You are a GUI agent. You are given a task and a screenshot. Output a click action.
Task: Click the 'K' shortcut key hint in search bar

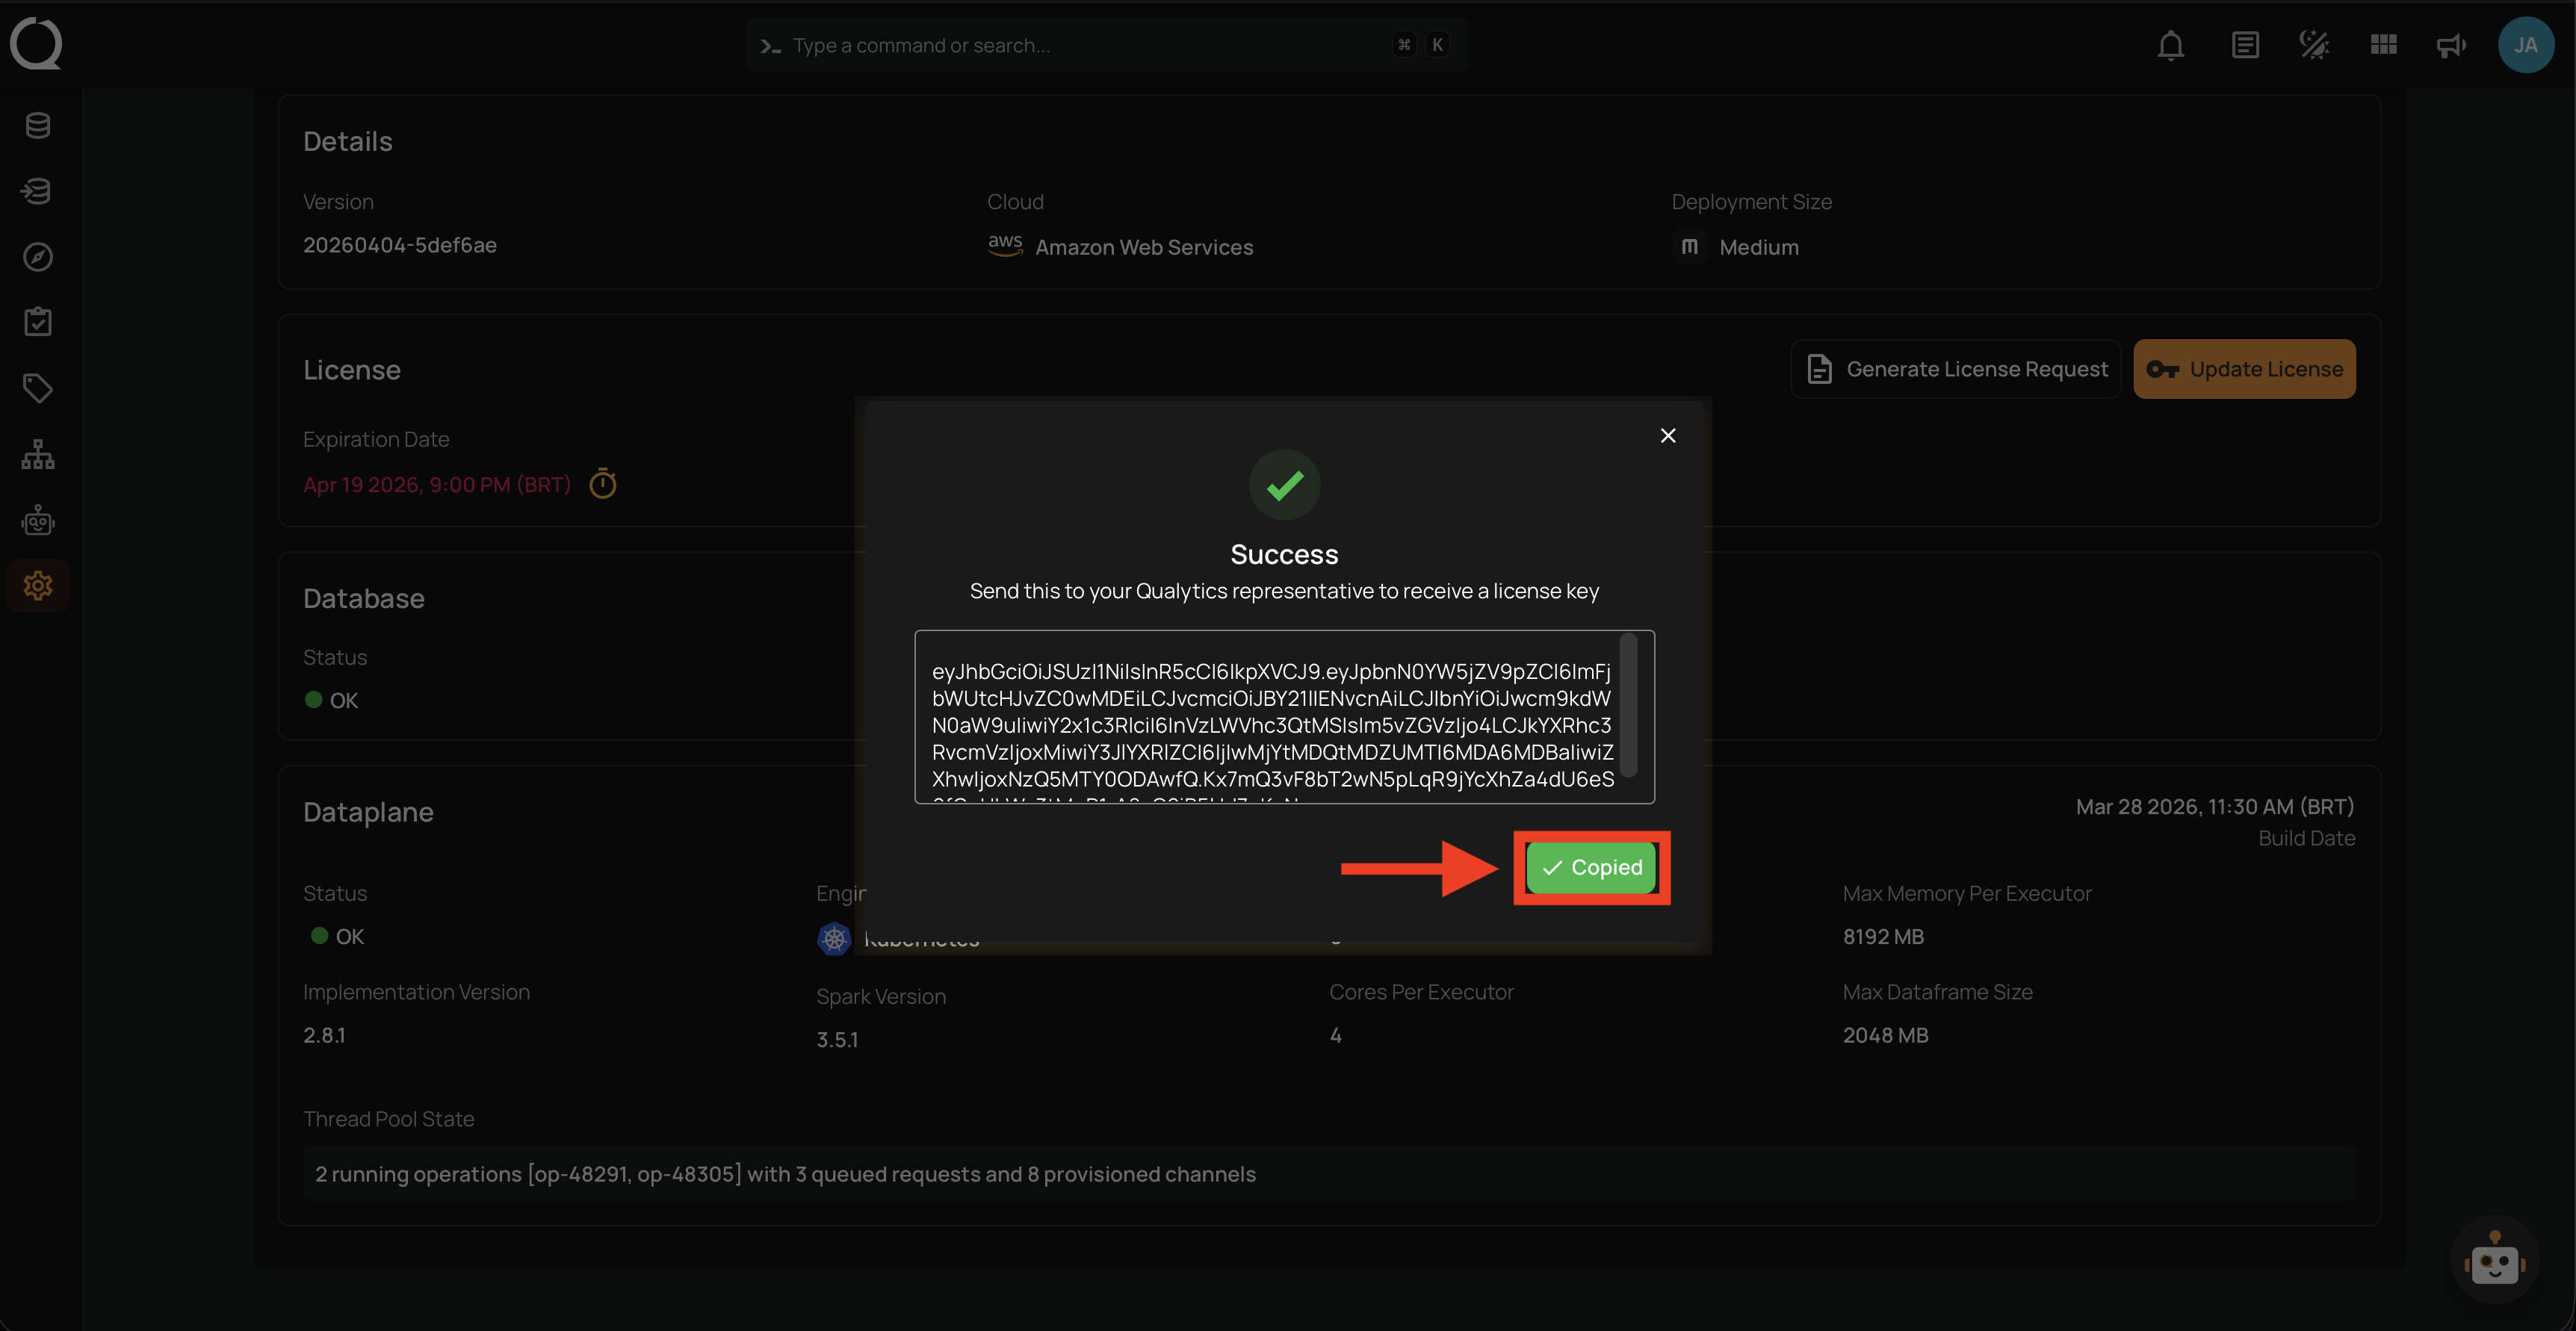coord(1437,45)
